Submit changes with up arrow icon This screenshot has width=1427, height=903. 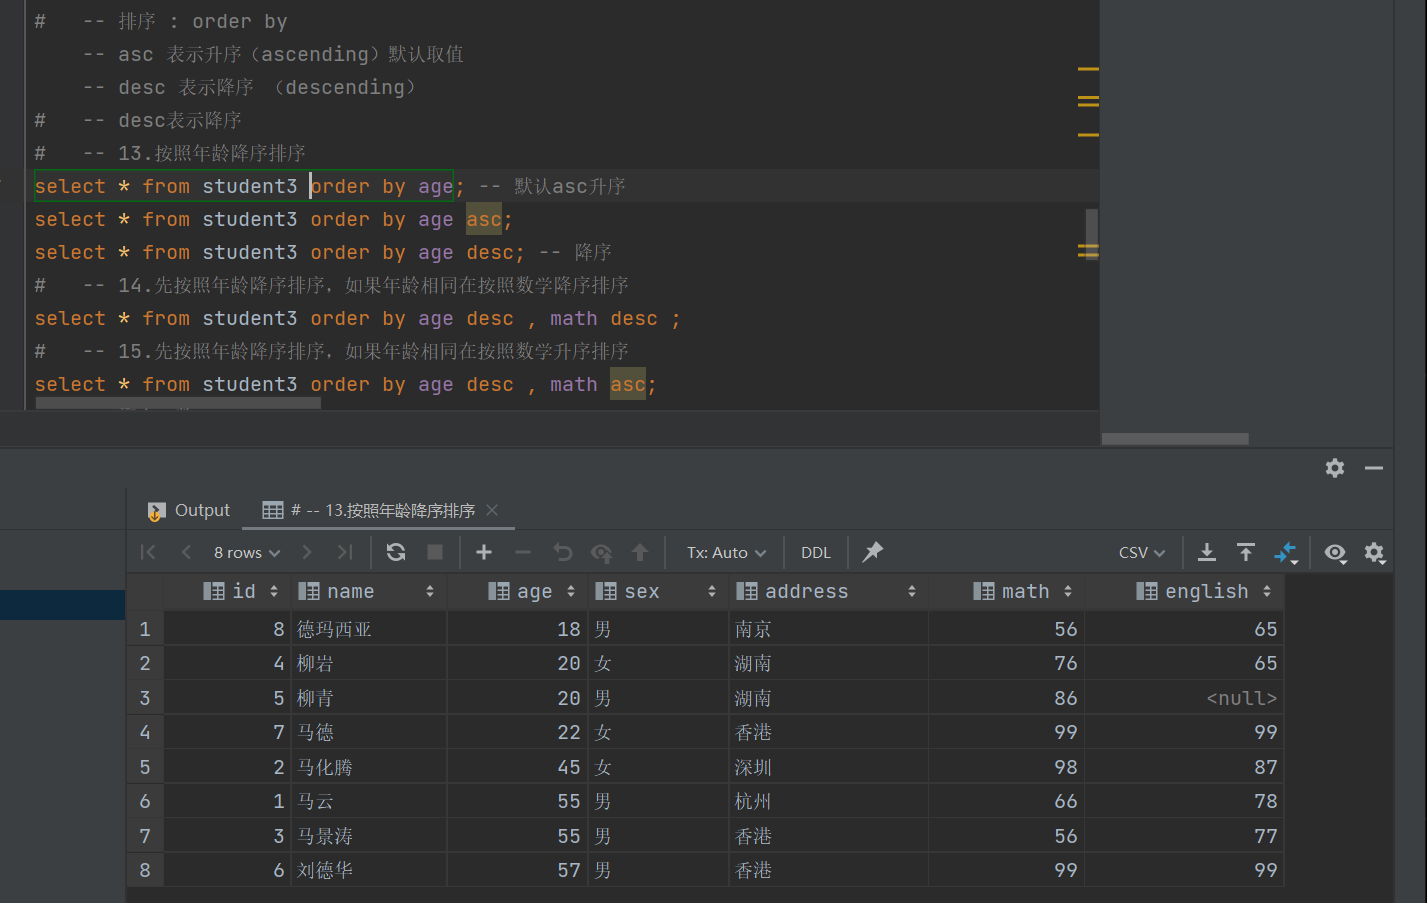point(640,552)
